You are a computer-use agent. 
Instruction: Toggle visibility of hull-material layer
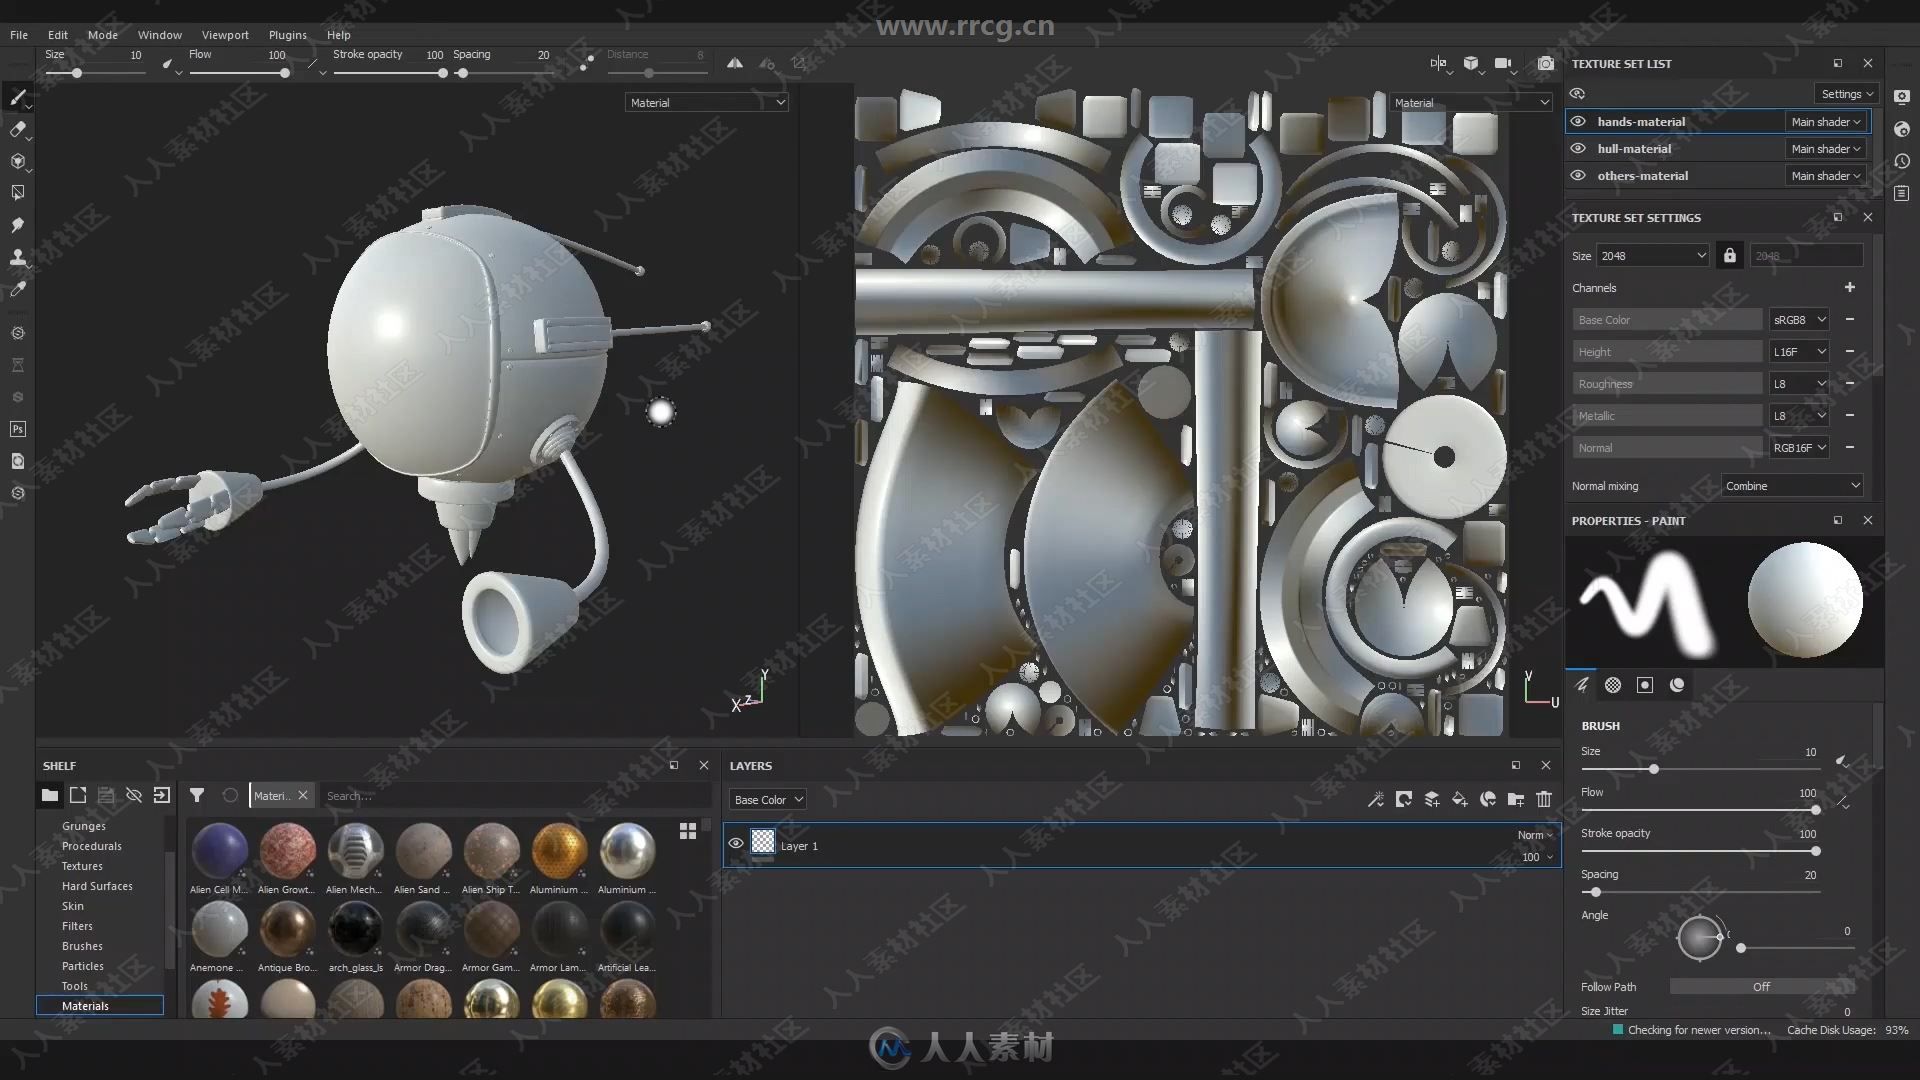pos(1578,148)
